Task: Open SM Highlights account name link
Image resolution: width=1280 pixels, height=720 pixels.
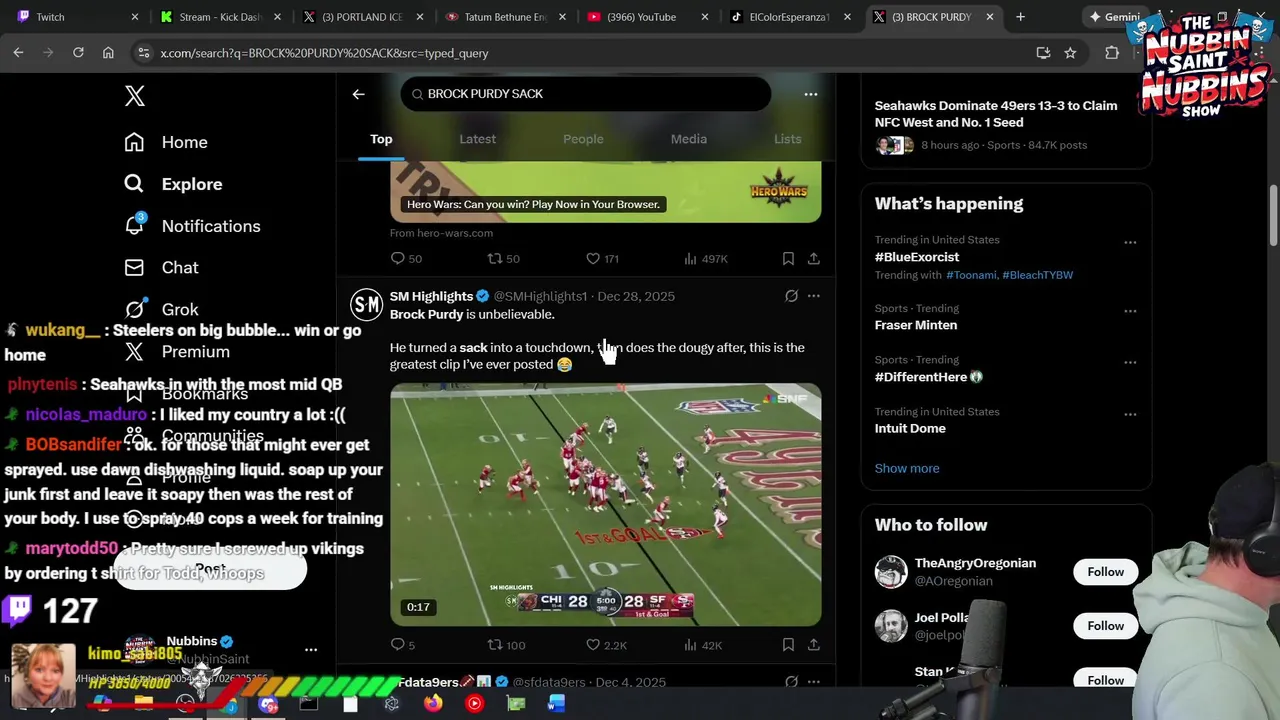Action: coord(431,296)
